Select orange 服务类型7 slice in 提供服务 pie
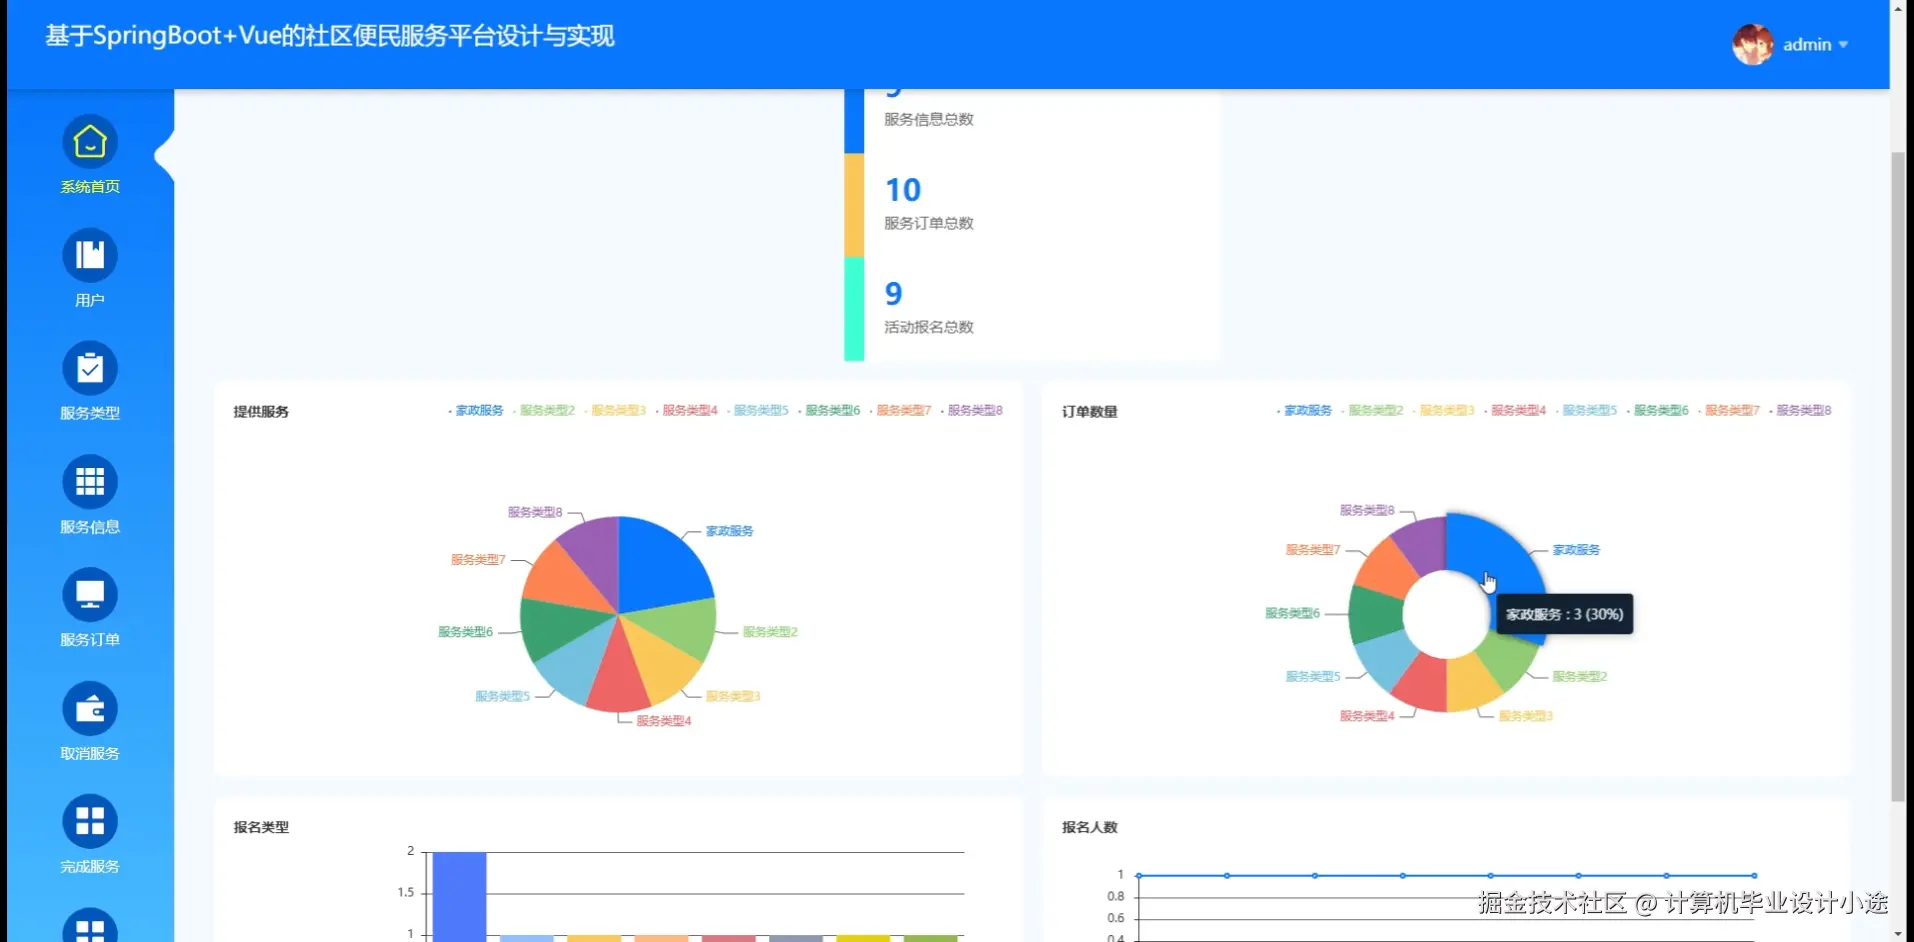Screen dimensions: 1914x942 tap(562, 580)
